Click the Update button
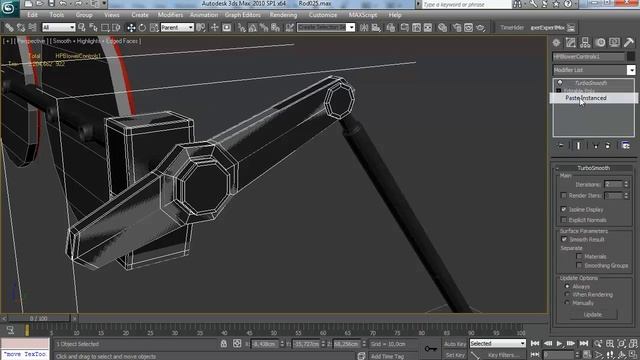 tap(593, 314)
